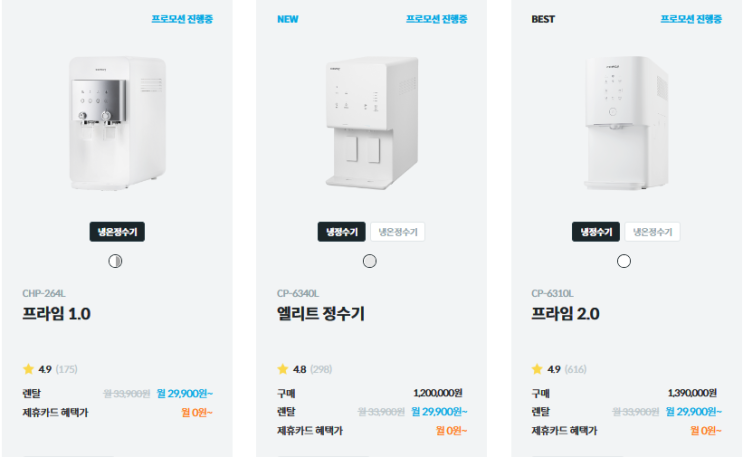The height and width of the screenshot is (457, 743).
Task: Click the 엘리트 정수기 product title
Action: (320, 314)
